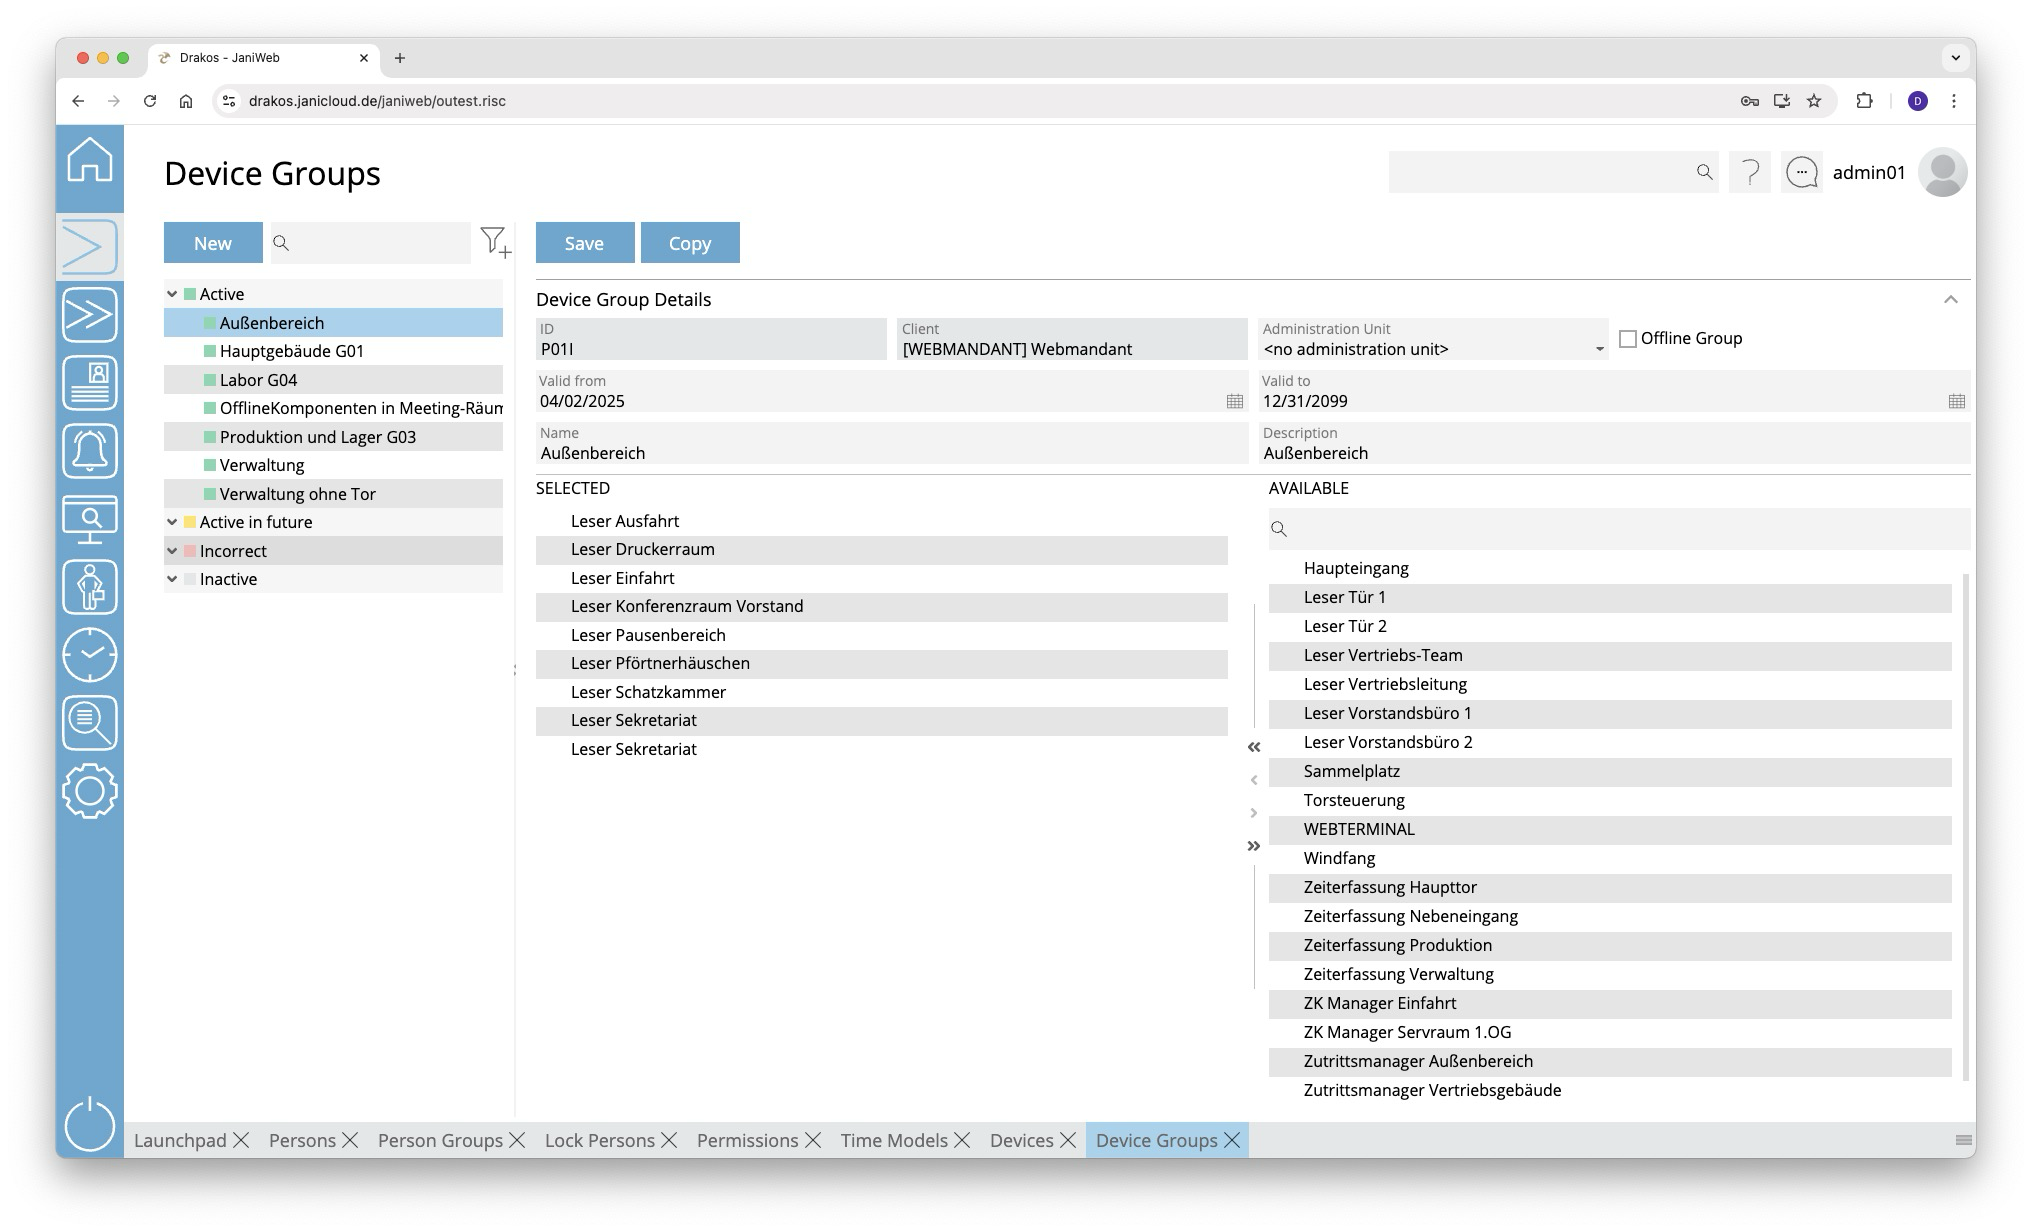Click the power logout icon
2032x1232 pixels.
pos(90,1124)
